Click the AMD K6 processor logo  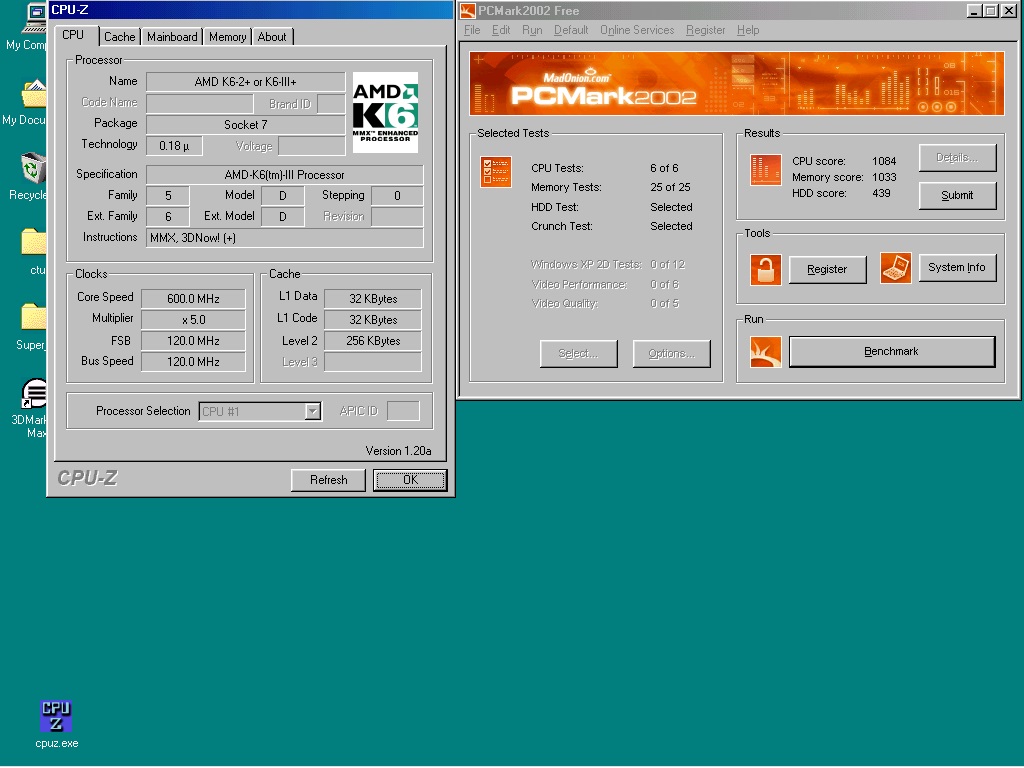(385, 112)
